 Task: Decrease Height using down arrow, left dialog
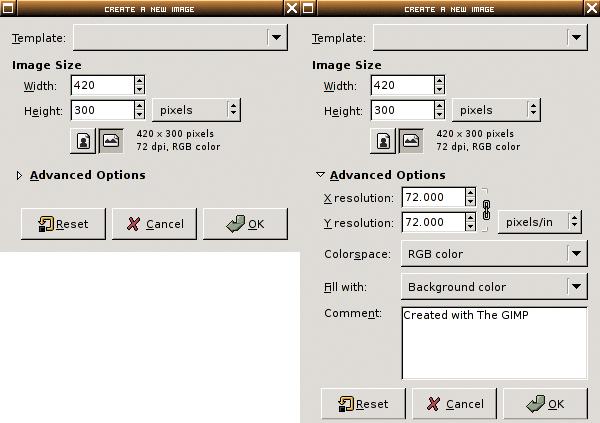(139, 115)
